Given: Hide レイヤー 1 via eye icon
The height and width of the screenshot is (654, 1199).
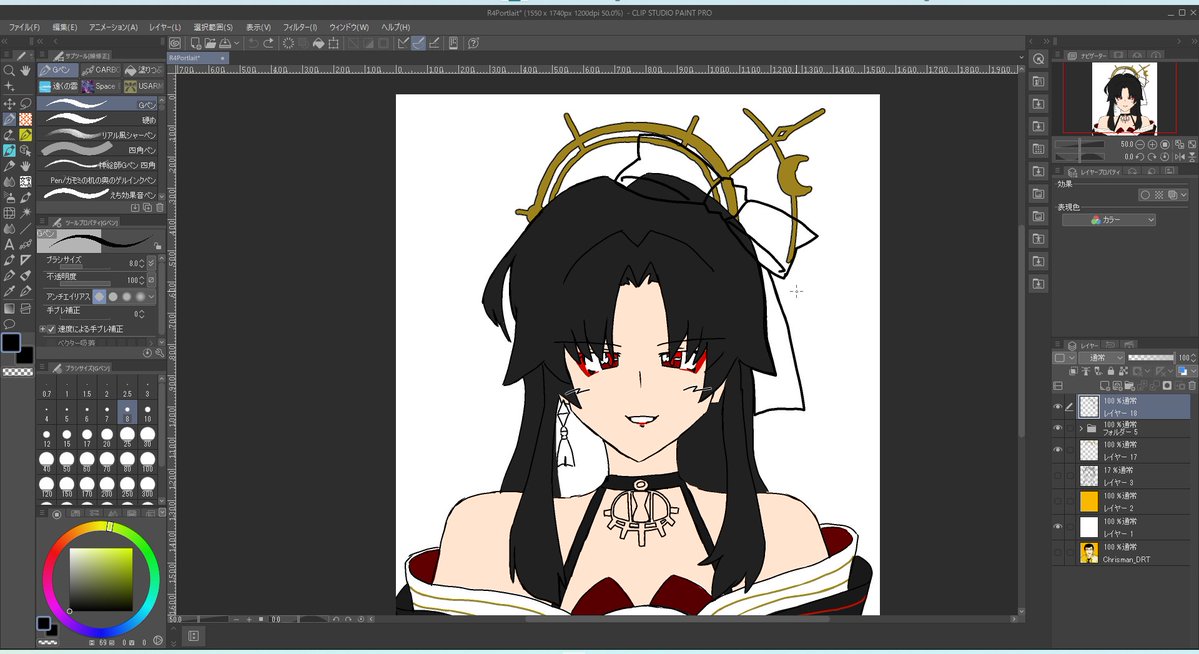Looking at the screenshot, I should click(x=1058, y=526).
